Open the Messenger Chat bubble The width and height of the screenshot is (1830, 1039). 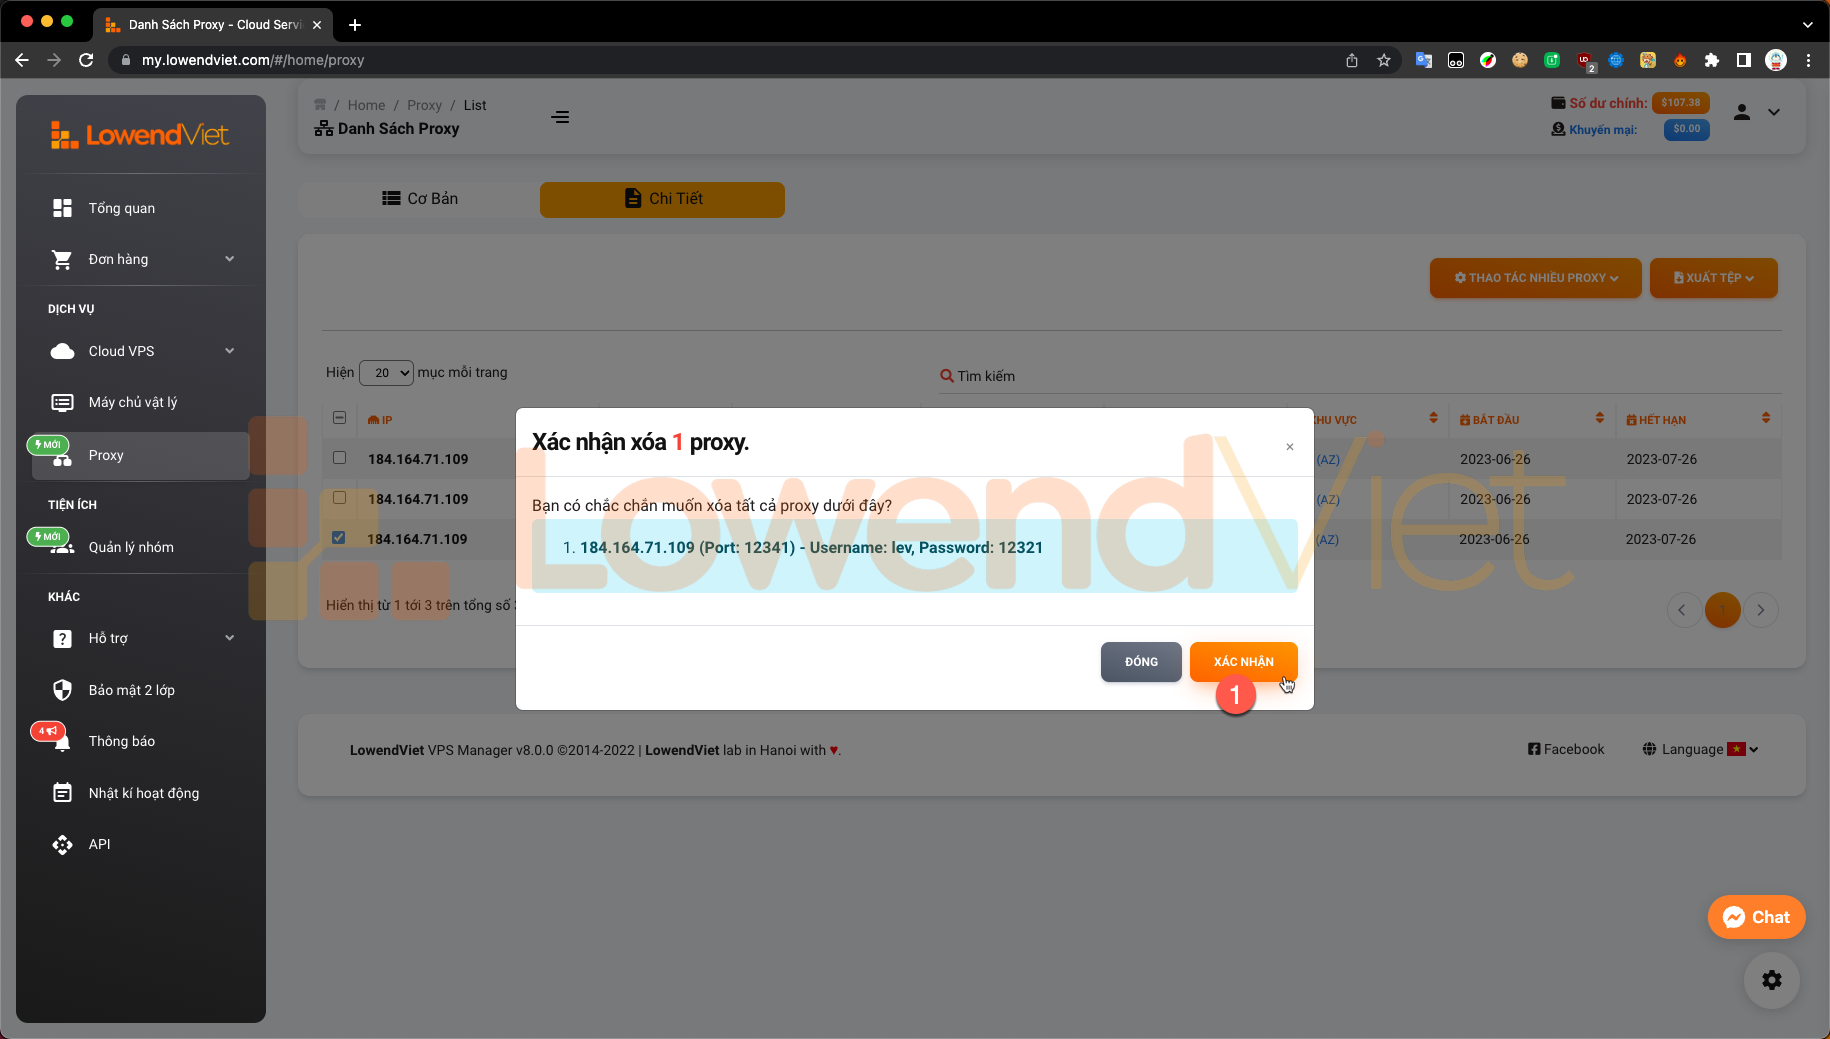(1756, 917)
